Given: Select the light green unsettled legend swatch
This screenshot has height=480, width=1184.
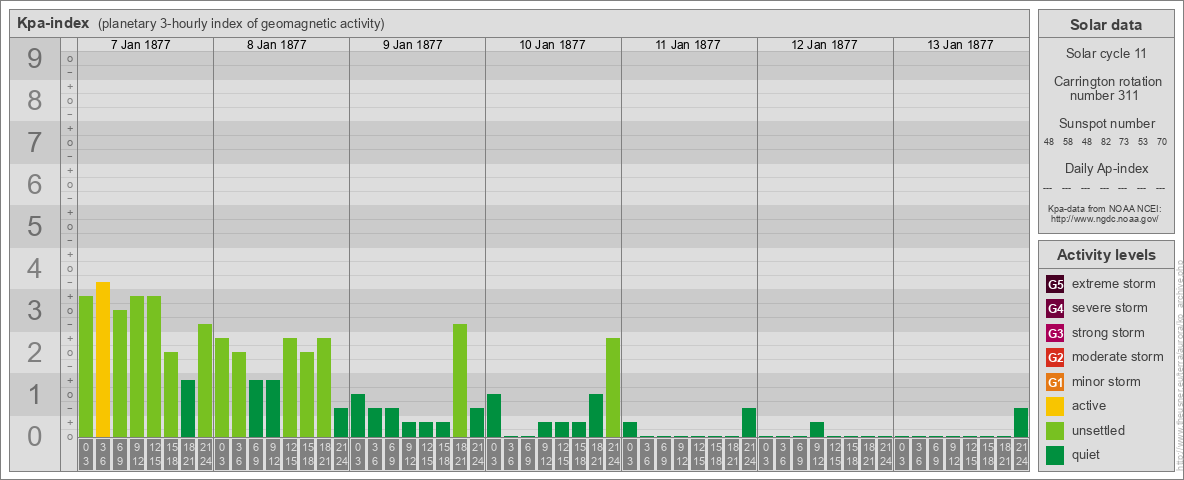Looking at the screenshot, I should click(1055, 430).
